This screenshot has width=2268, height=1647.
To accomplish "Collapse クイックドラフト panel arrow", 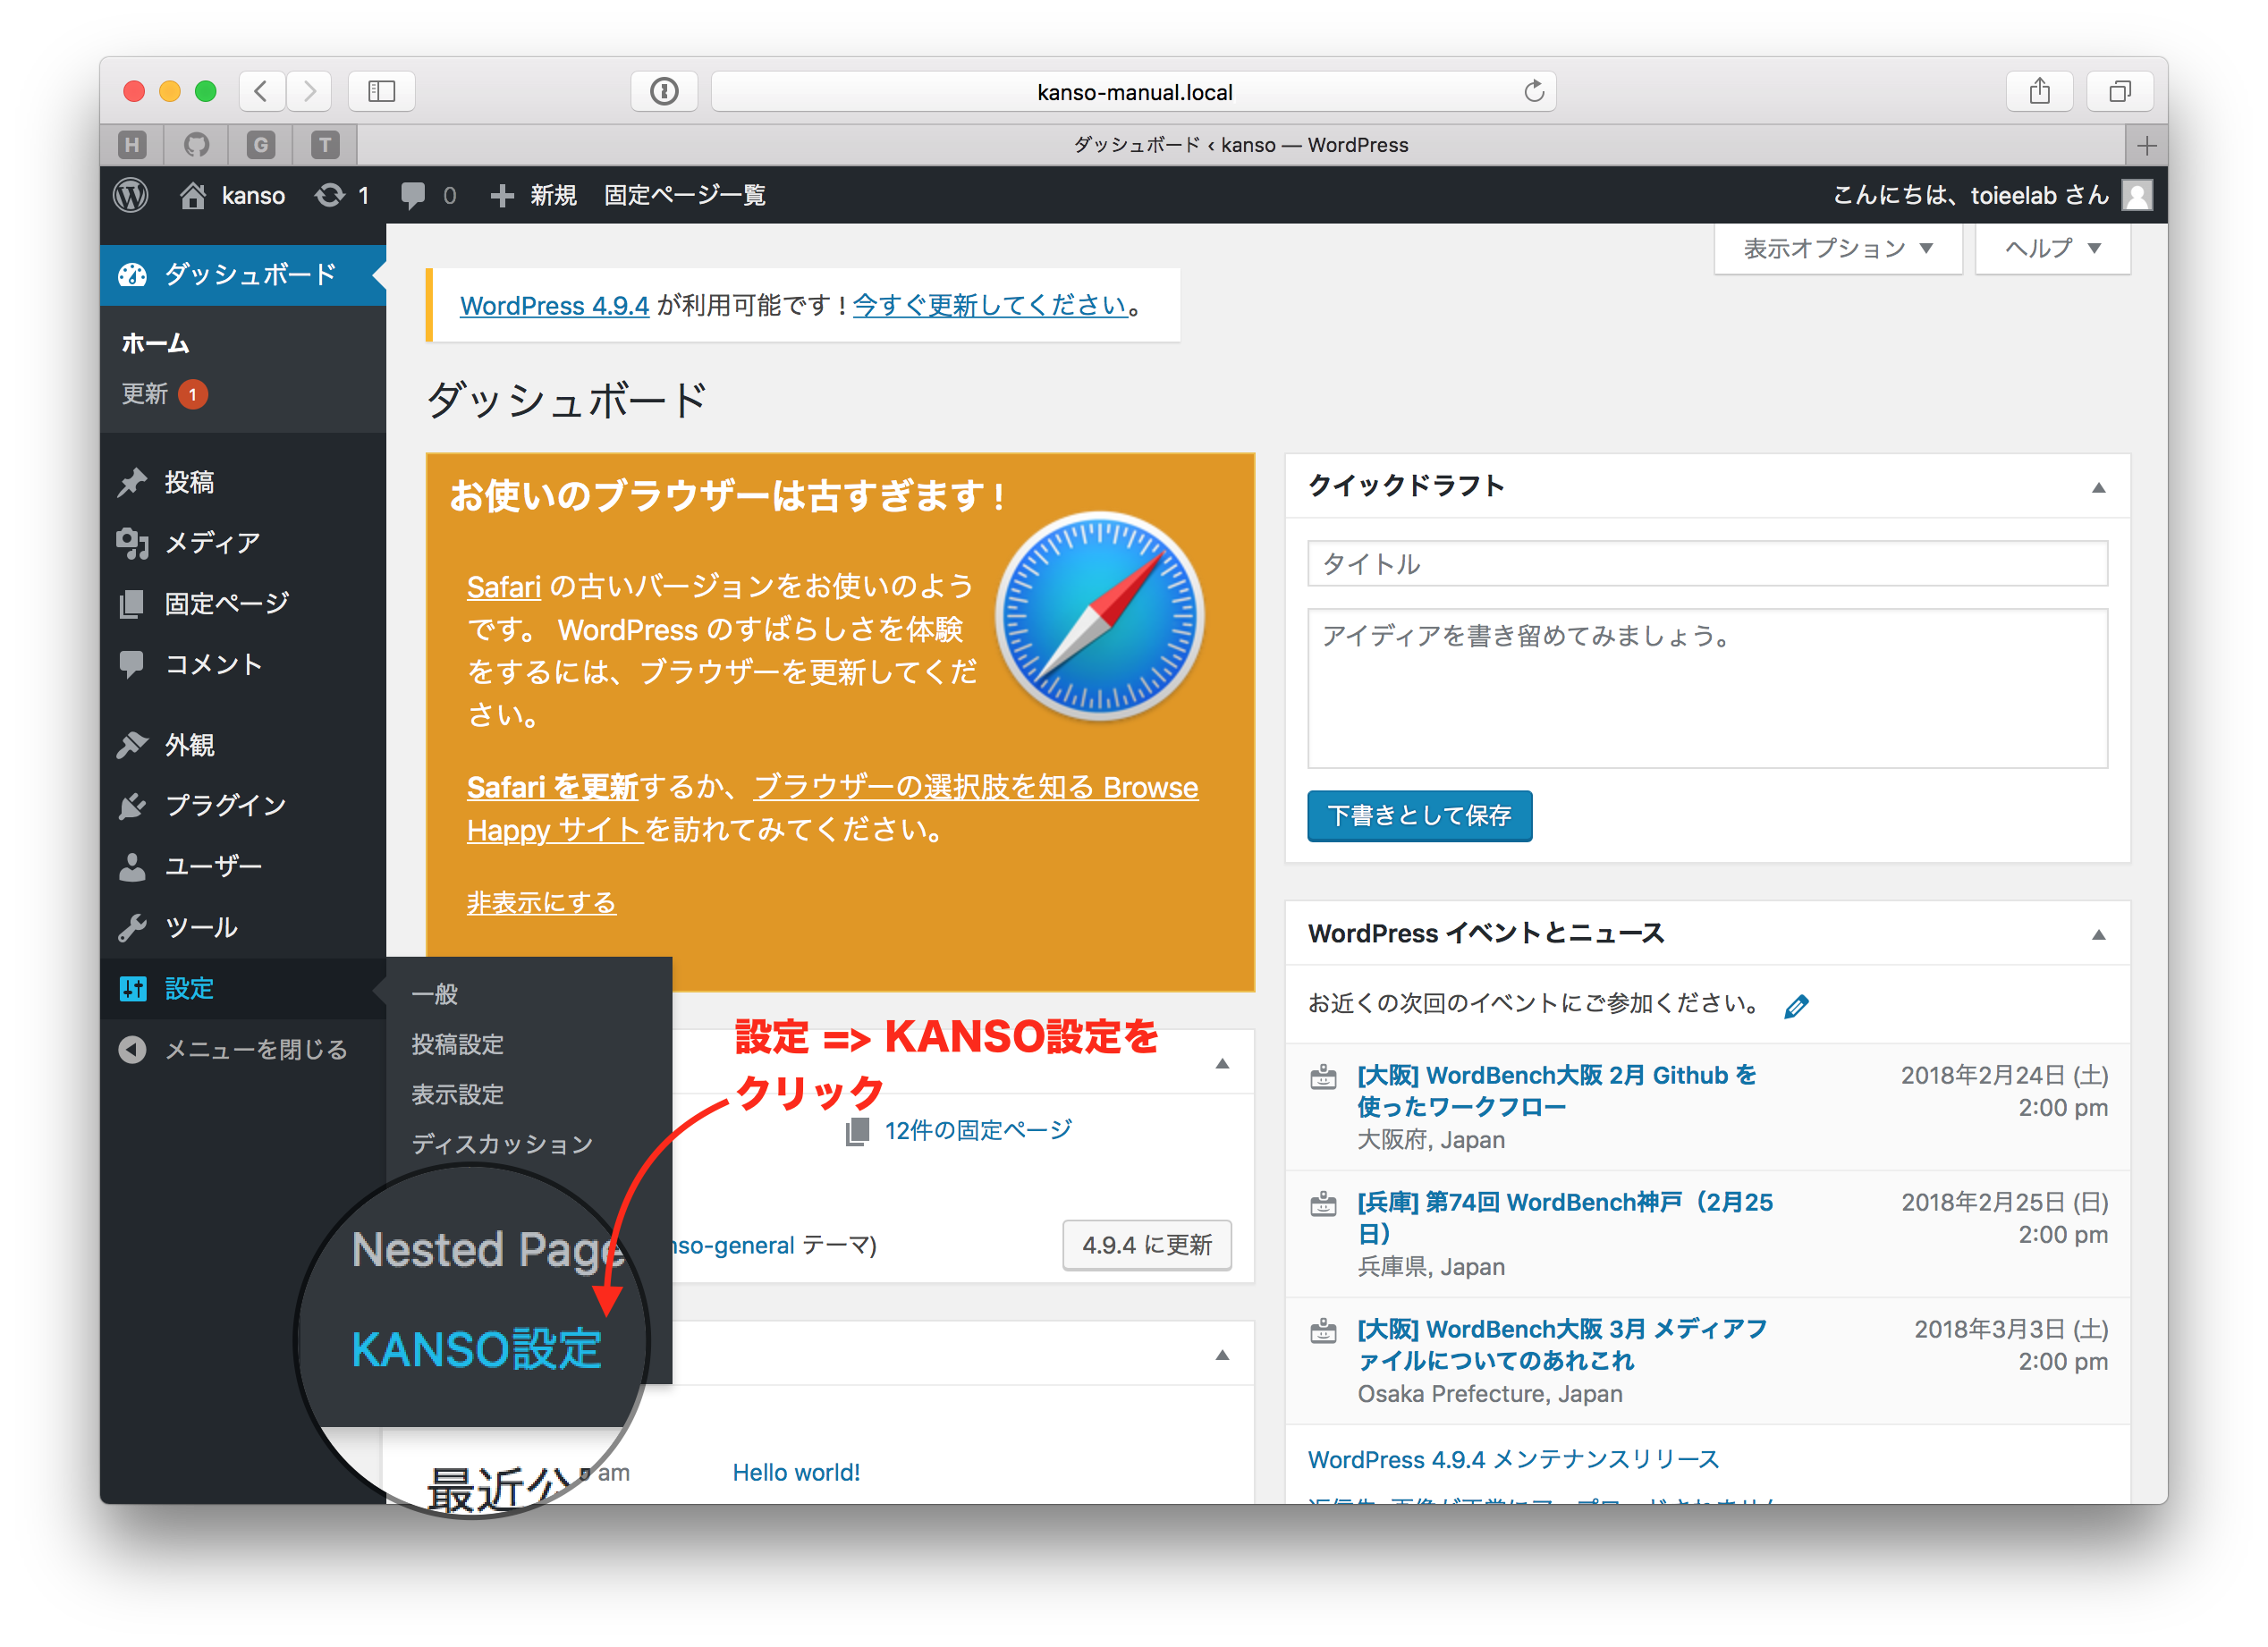I will pyautogui.click(x=2098, y=488).
